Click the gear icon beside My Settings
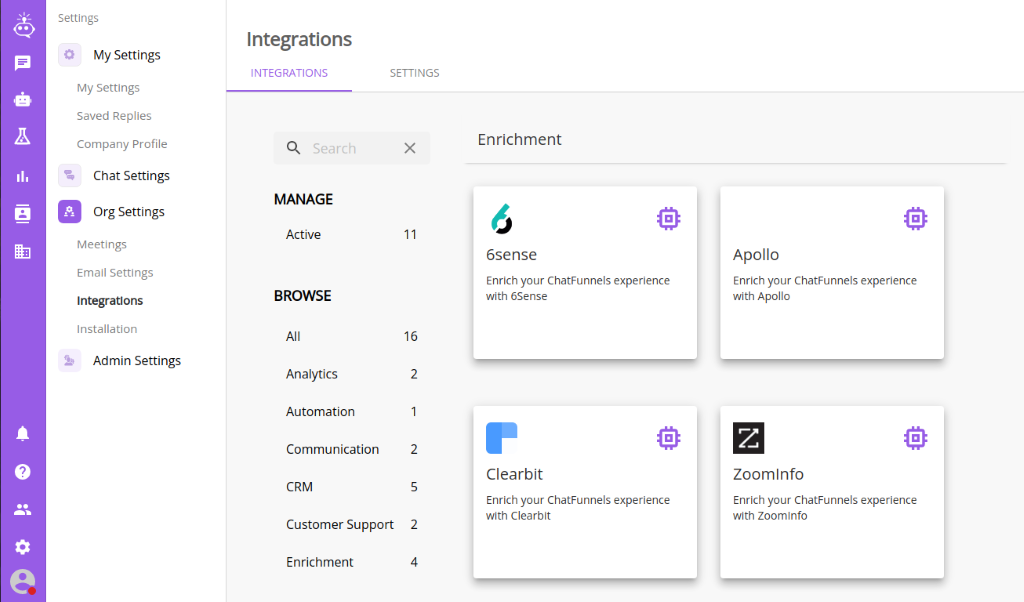 coord(69,55)
